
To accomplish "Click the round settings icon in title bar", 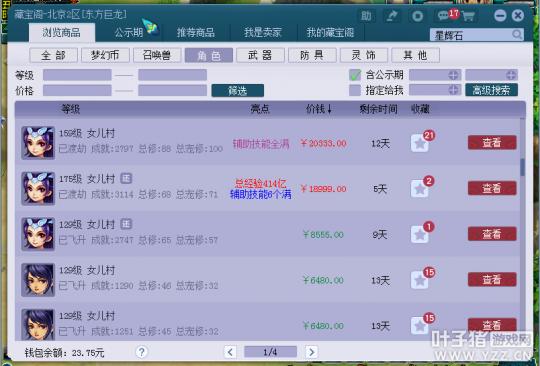I will (x=418, y=16).
